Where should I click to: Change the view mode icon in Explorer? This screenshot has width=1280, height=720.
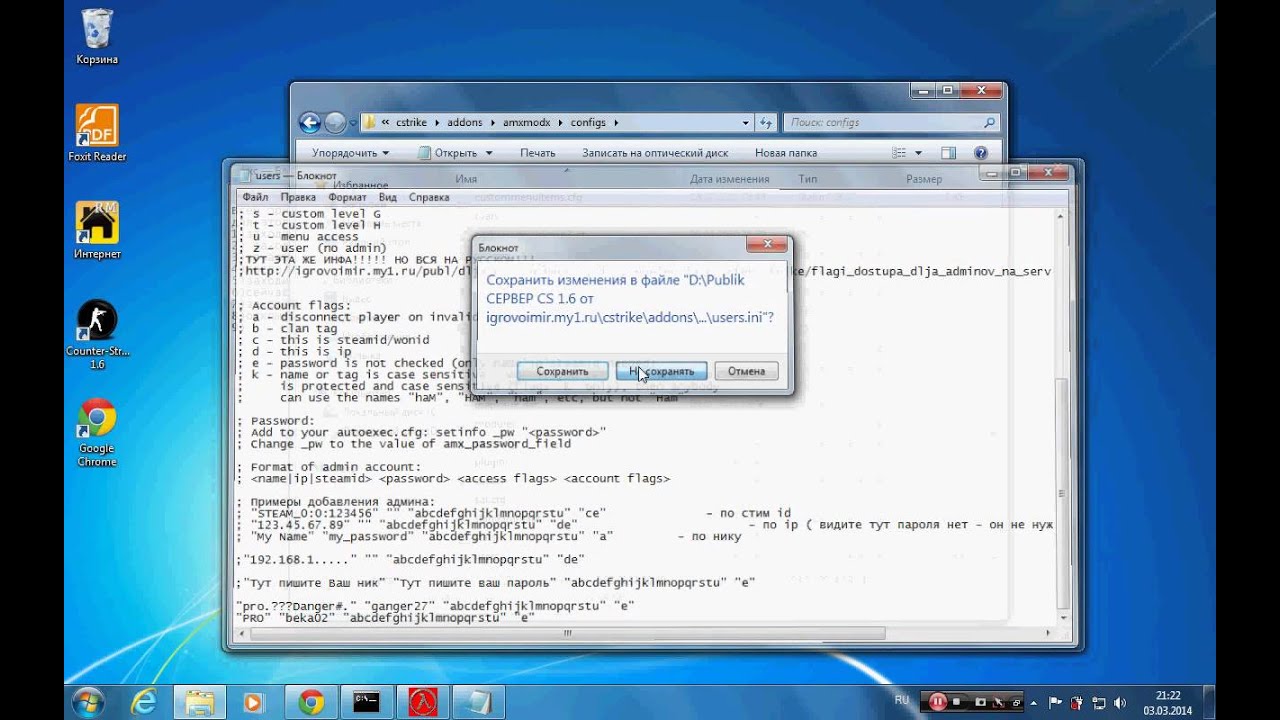[x=900, y=153]
